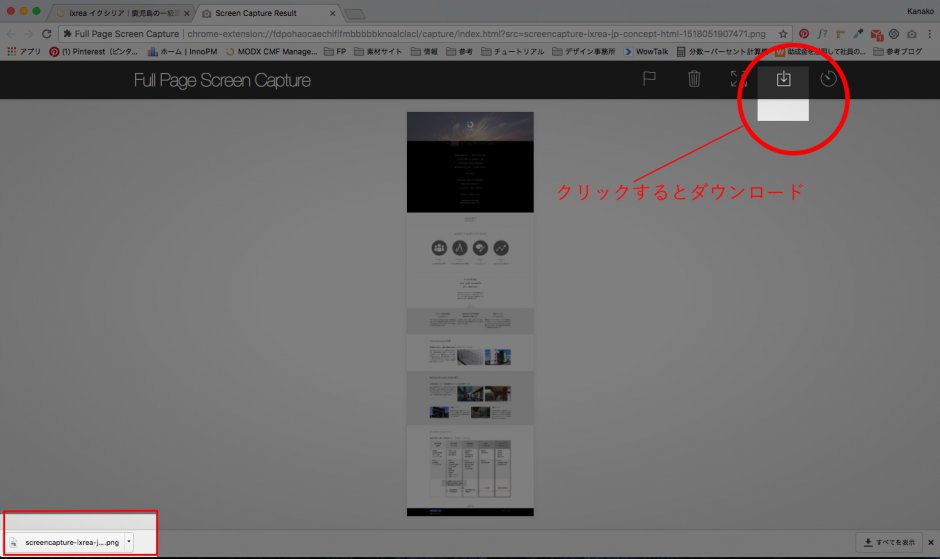Click the trash icon to delete capture
The height and width of the screenshot is (559, 940).
tap(694, 80)
